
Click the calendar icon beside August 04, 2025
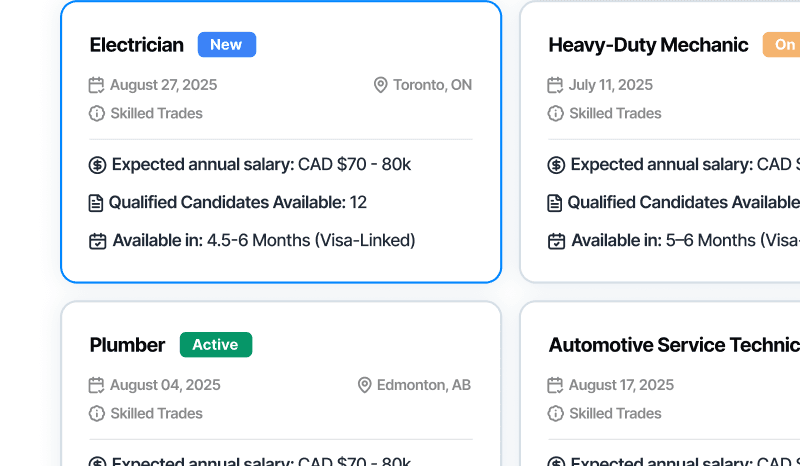pyautogui.click(x=97, y=385)
